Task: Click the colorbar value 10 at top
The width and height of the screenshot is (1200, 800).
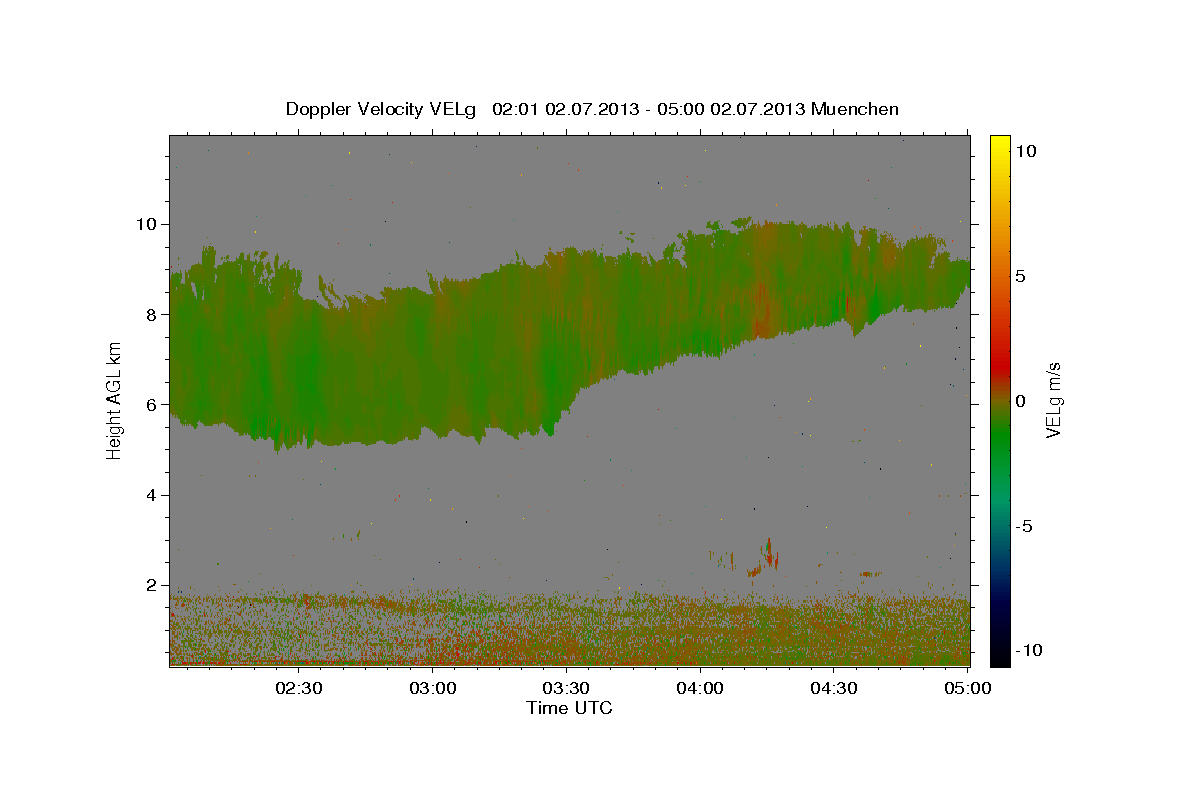Action: click(1025, 150)
